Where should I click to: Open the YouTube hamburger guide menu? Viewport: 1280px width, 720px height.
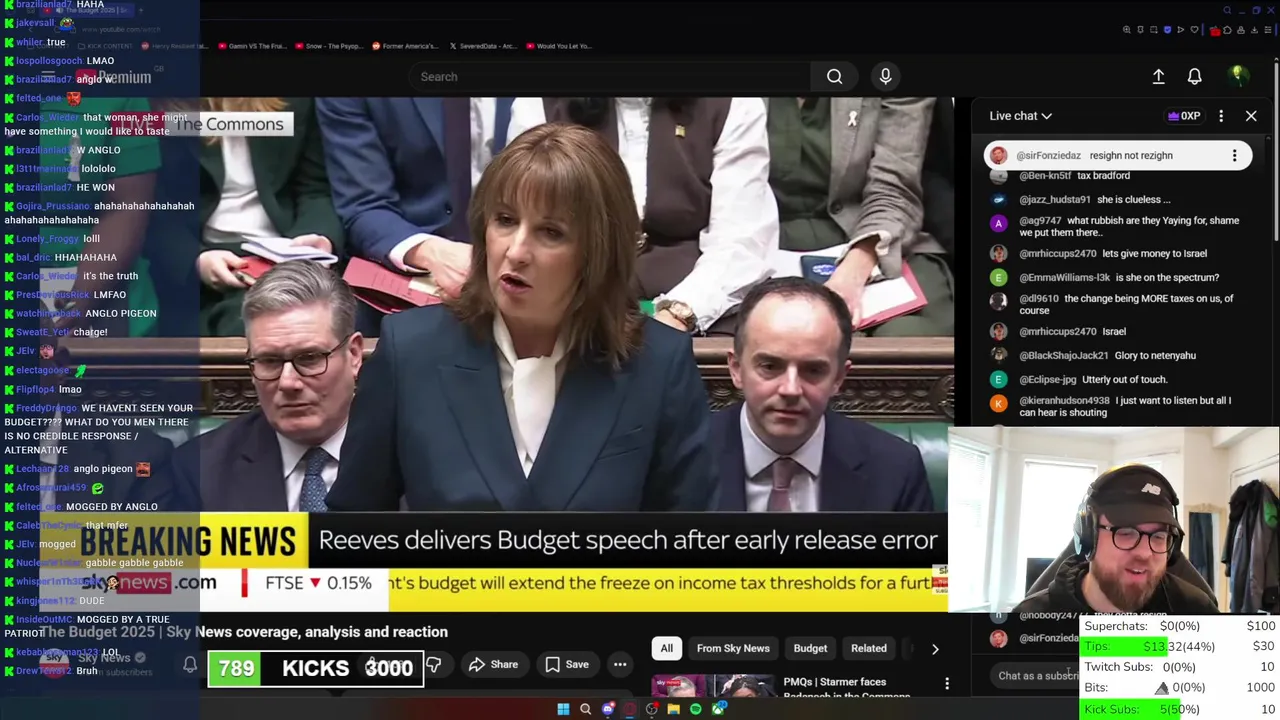47,77
